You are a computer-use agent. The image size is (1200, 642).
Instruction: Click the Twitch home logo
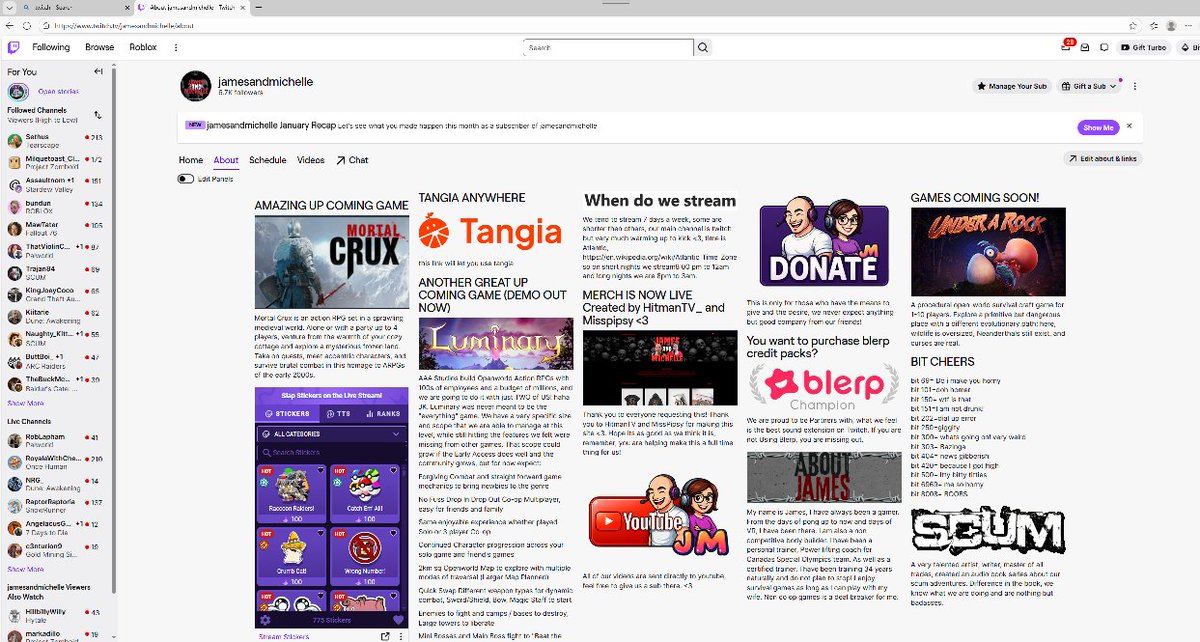(x=13, y=47)
